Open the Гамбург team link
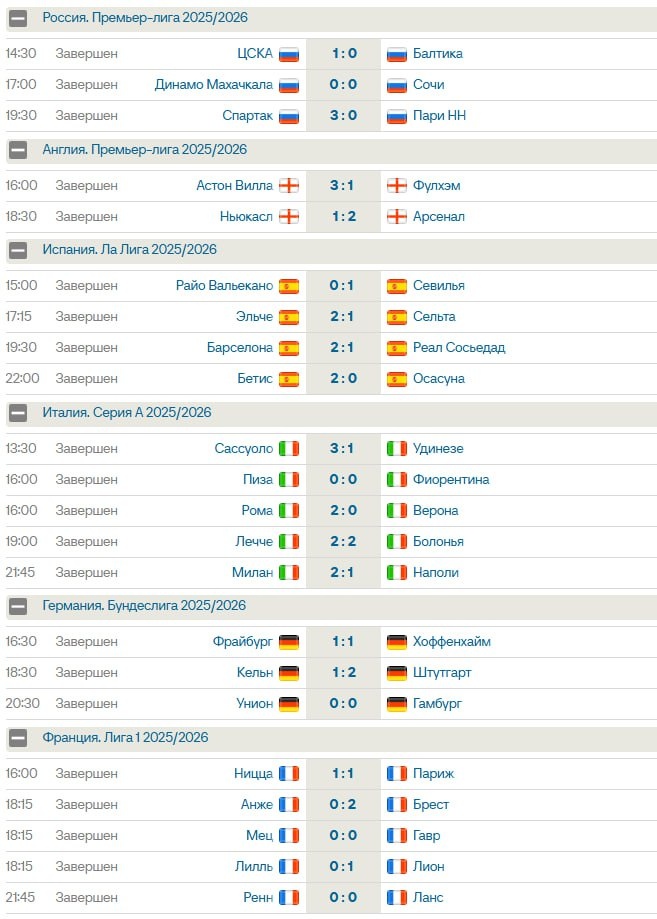This screenshot has width=657, height=919. 437,703
